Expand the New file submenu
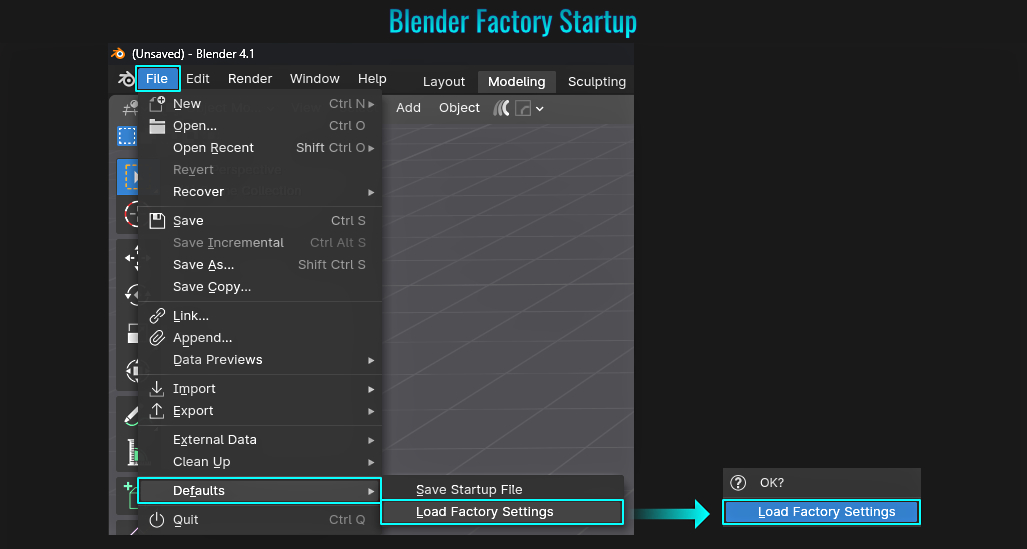 (x=260, y=104)
